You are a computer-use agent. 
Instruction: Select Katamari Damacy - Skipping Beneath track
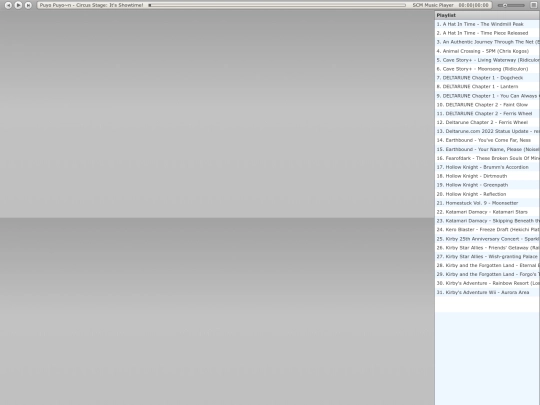pyautogui.click(x=487, y=221)
